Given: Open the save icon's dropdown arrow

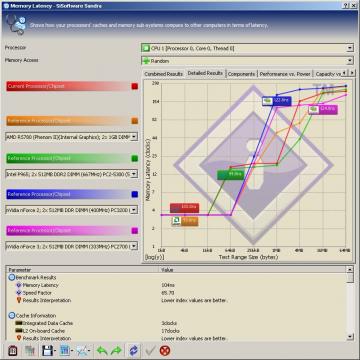Looking at the screenshot, I should pyautogui.click(x=55, y=351).
